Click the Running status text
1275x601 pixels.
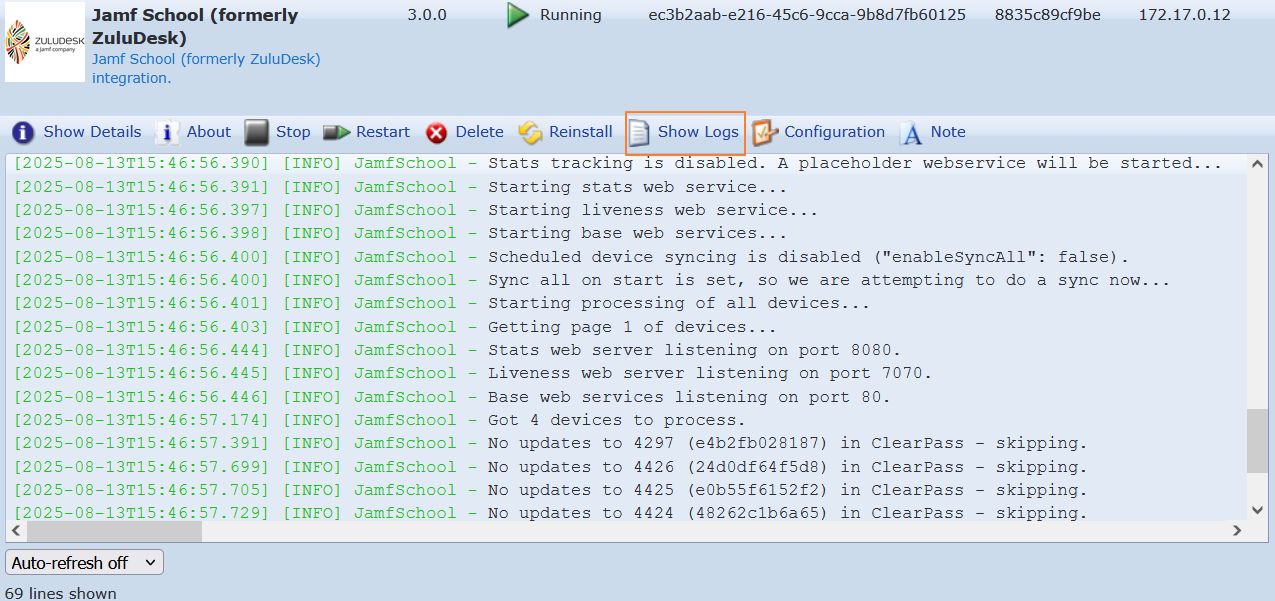click(x=571, y=15)
